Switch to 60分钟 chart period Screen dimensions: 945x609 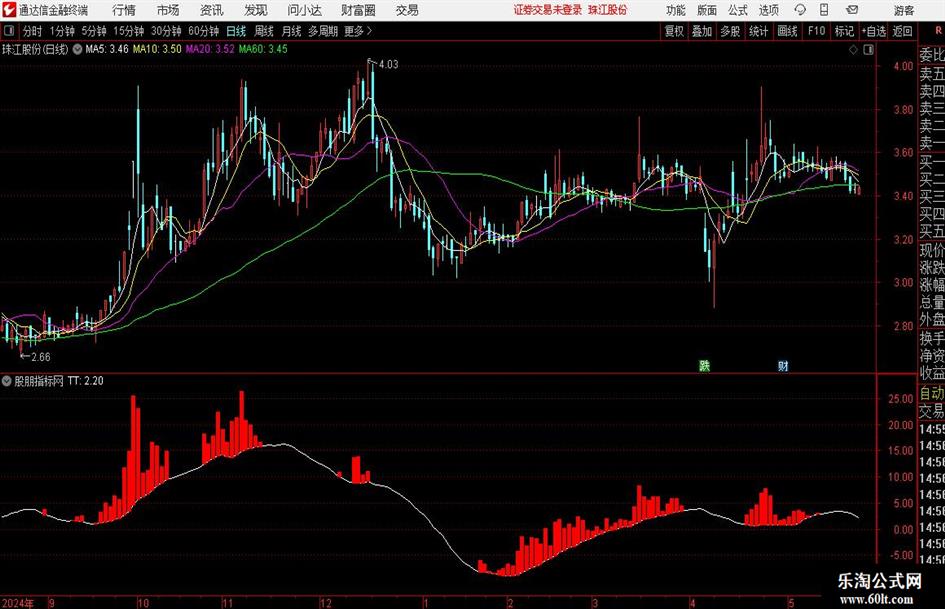click(x=204, y=31)
